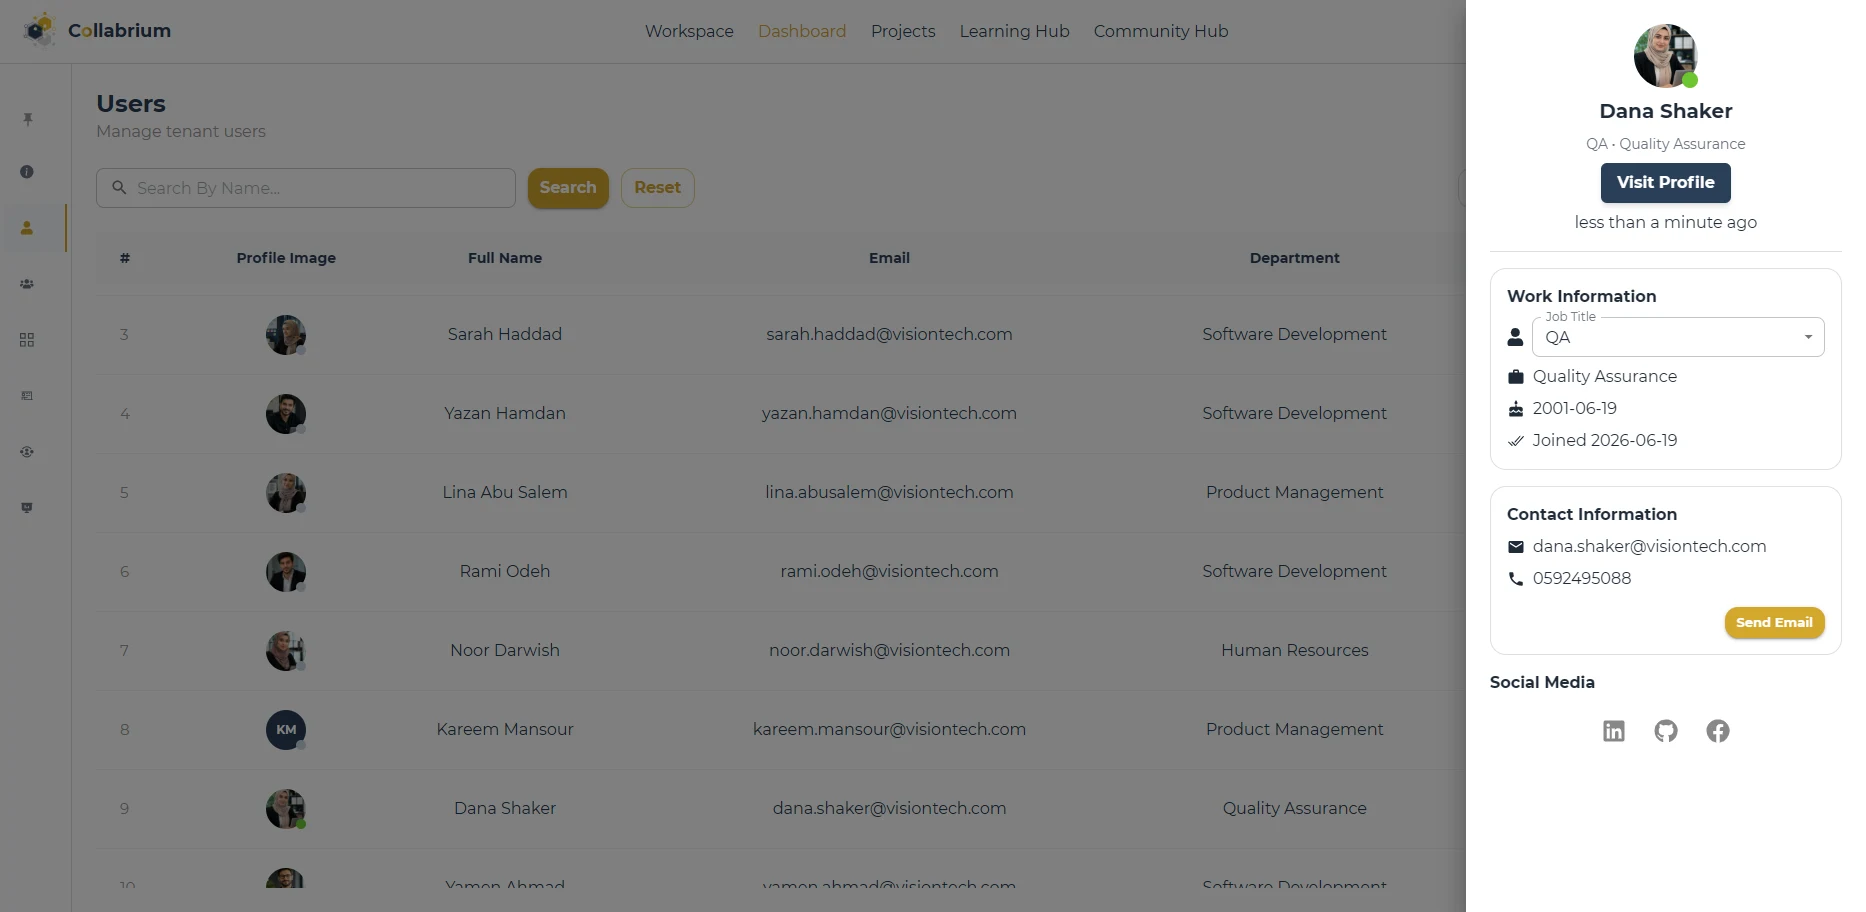Open the grid squares icon in the sidebar
The image size is (1866, 912).
point(27,340)
